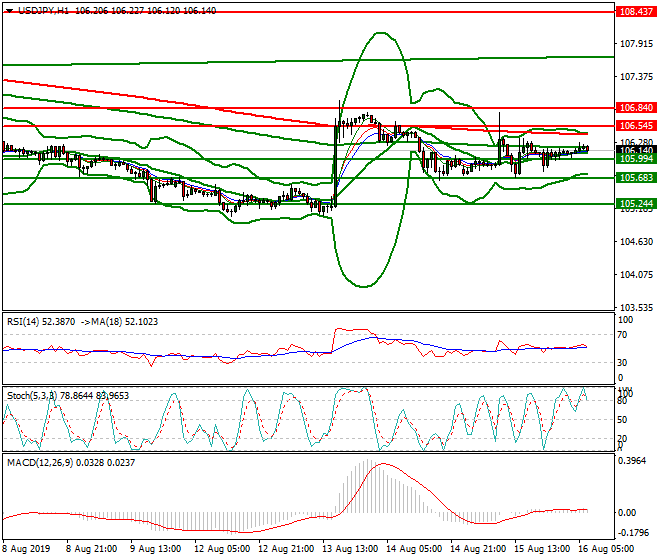Click the current price 106.140 label
660x560 pixels.
[636, 149]
